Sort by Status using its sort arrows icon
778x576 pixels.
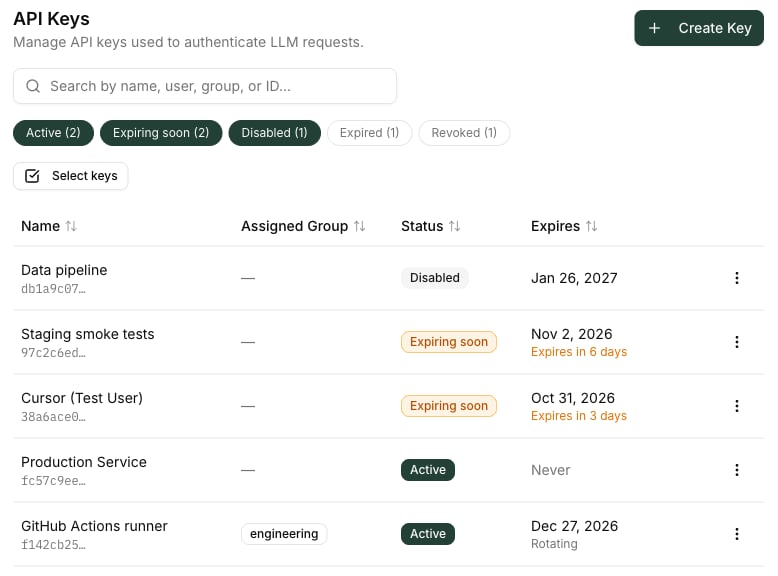point(454,226)
